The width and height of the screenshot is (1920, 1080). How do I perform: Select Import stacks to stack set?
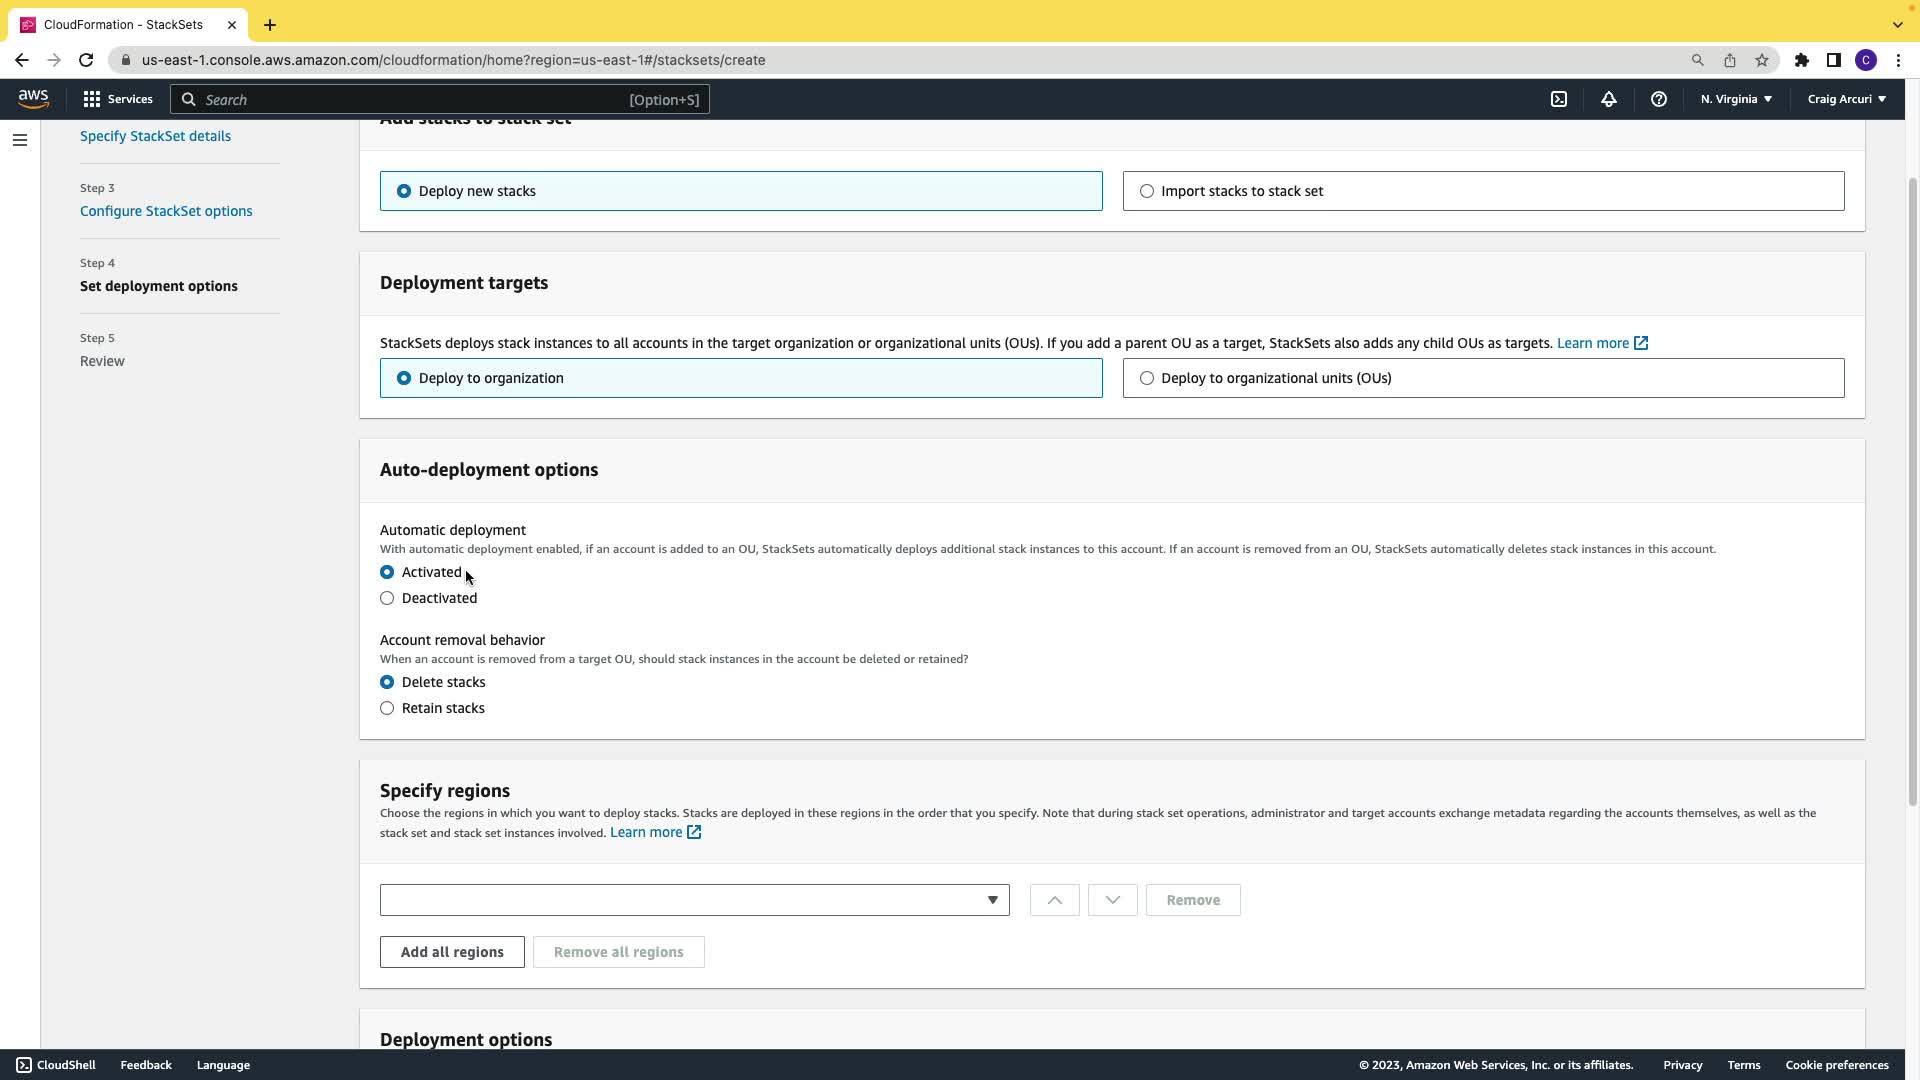[x=1147, y=191]
